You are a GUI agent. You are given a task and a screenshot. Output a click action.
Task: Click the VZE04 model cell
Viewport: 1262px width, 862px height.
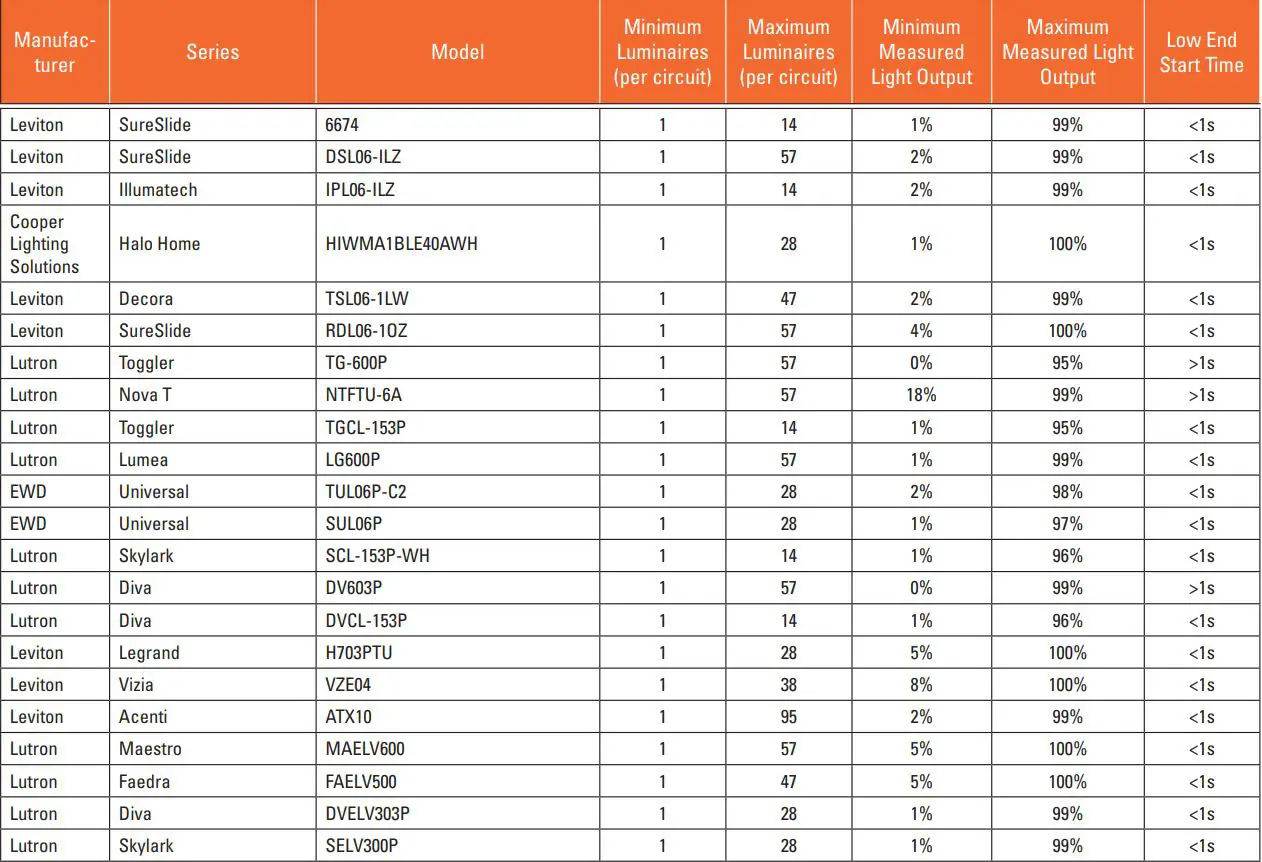349,685
